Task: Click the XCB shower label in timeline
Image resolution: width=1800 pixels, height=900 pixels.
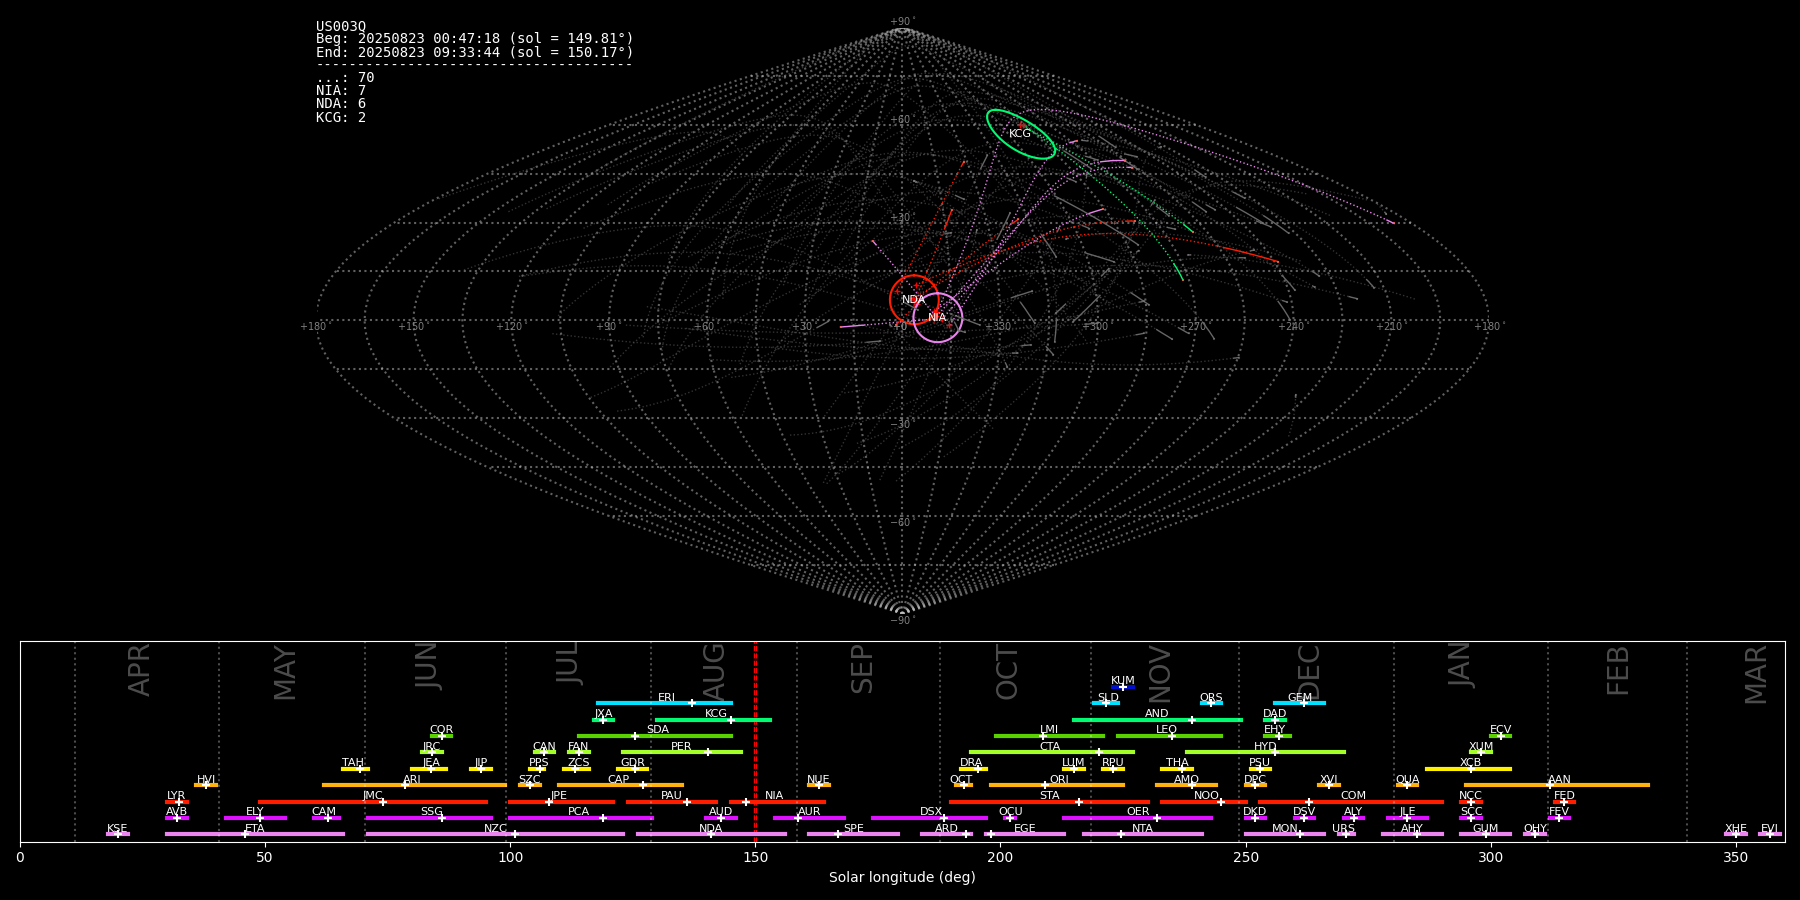Action: coord(1470,763)
